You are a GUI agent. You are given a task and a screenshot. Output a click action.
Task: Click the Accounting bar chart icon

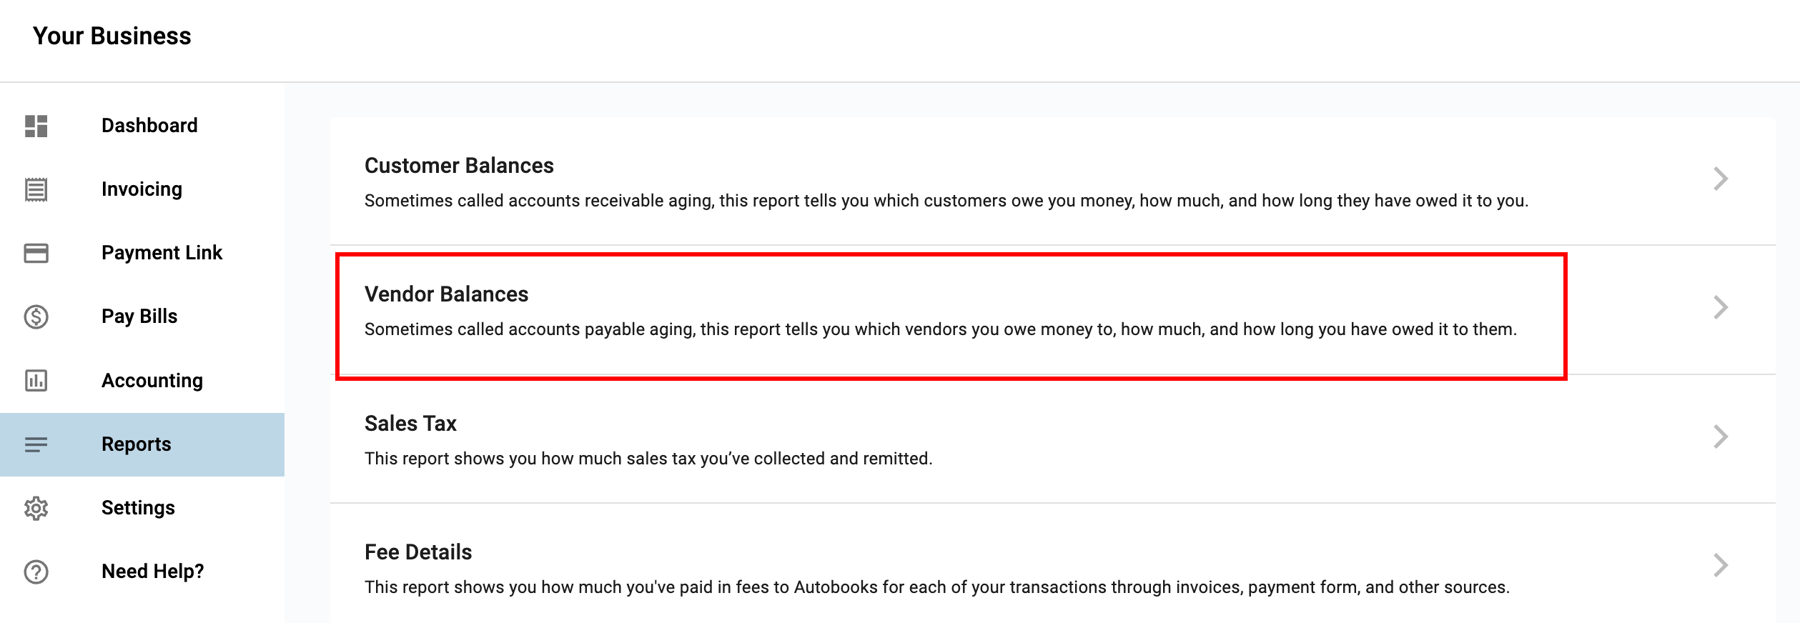pyautogui.click(x=36, y=380)
